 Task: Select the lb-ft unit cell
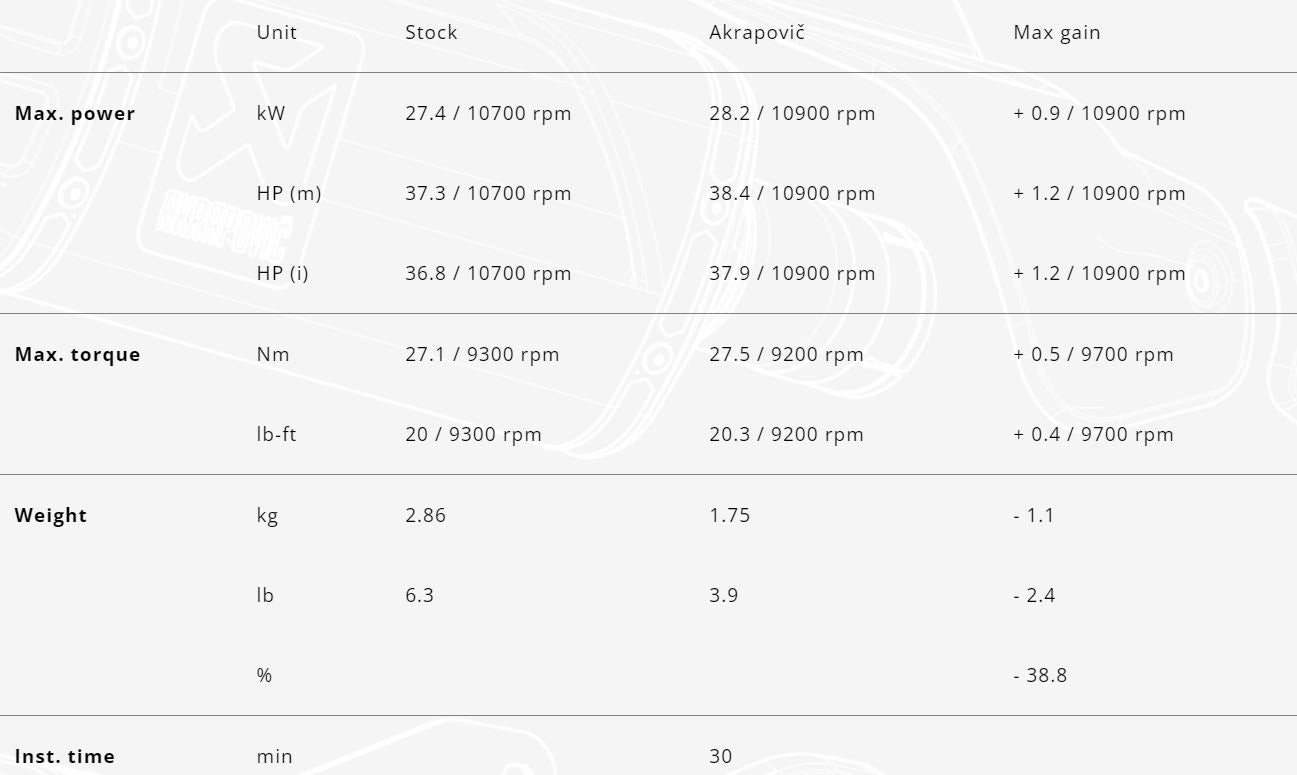pyautogui.click(x=277, y=435)
